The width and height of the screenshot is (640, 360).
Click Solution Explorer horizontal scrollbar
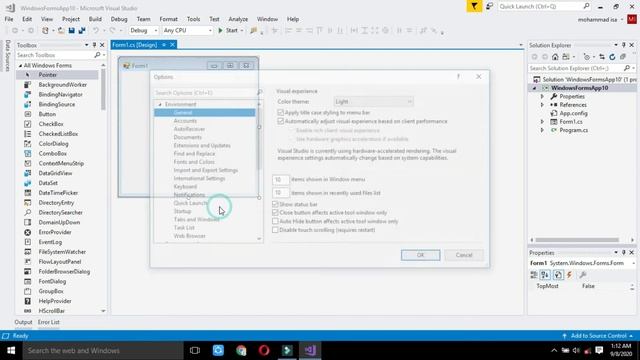coord(577,240)
